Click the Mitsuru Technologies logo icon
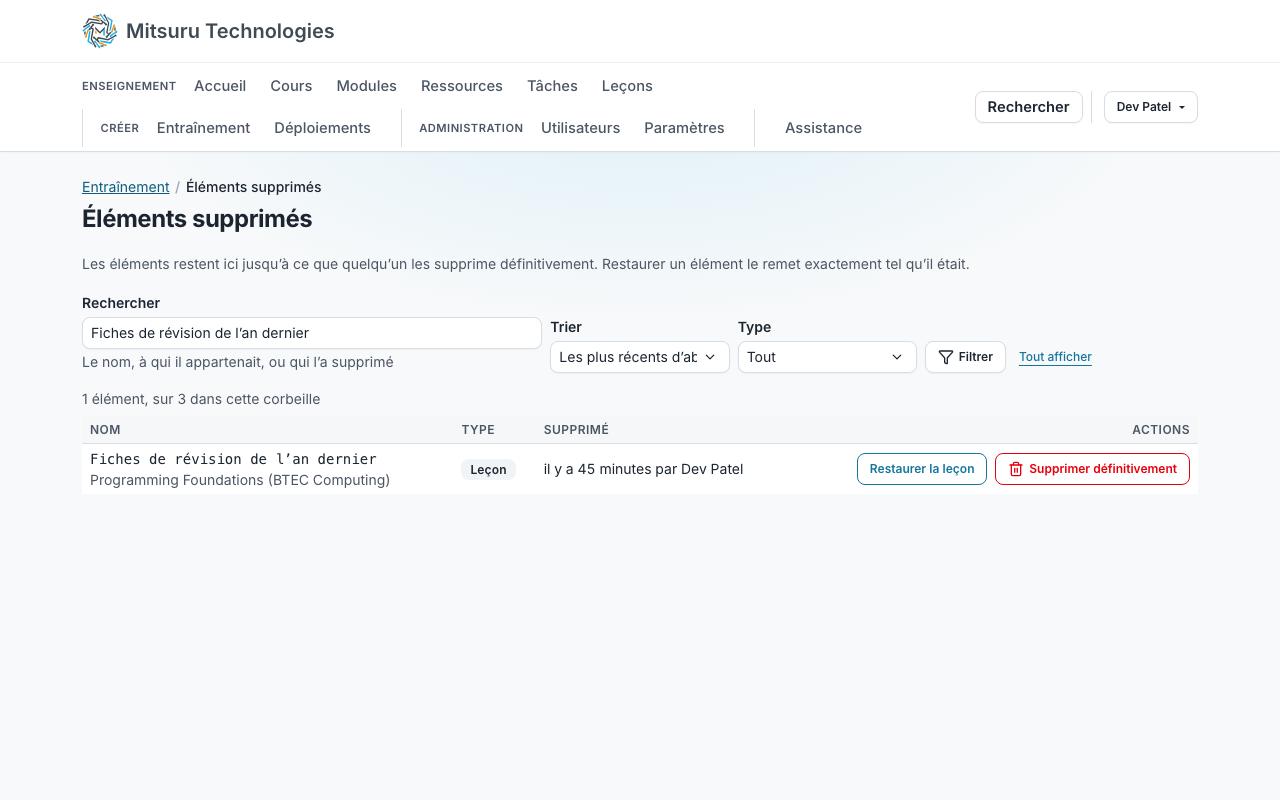 (100, 31)
